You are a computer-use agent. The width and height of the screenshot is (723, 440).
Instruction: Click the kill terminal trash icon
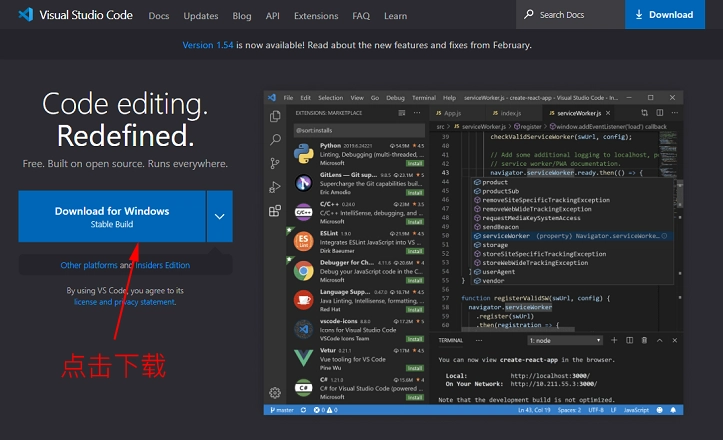(x=644, y=340)
